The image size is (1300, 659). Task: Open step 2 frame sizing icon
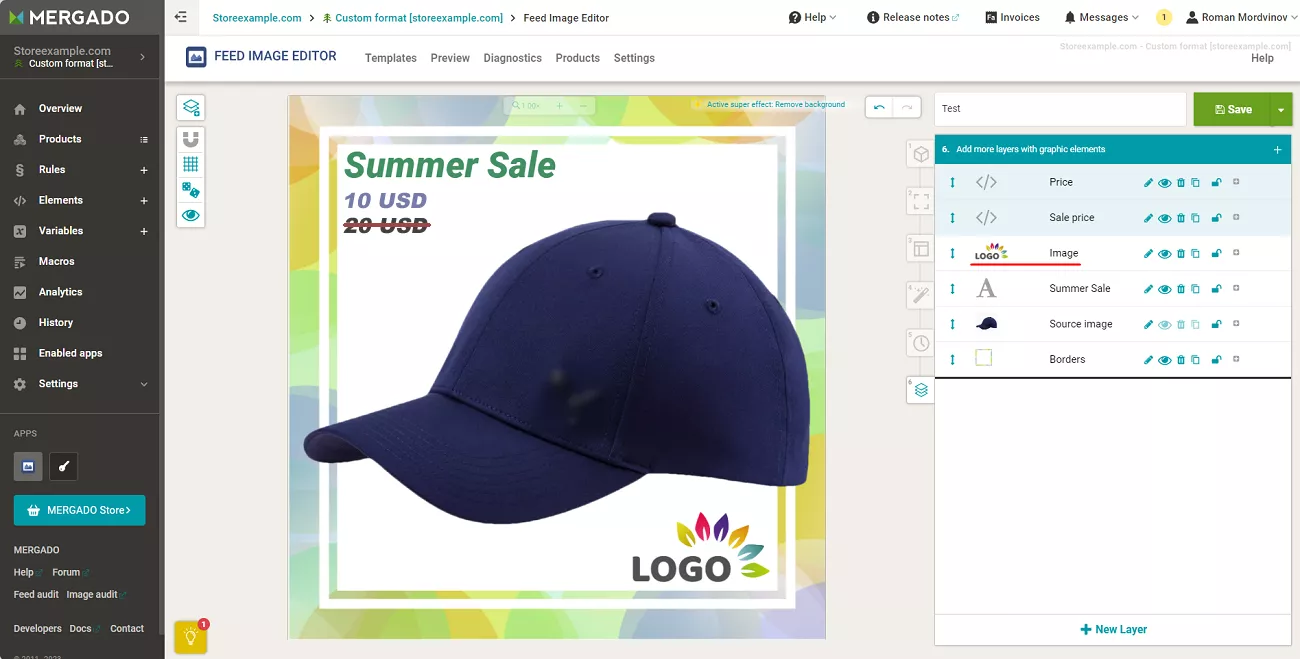(921, 201)
